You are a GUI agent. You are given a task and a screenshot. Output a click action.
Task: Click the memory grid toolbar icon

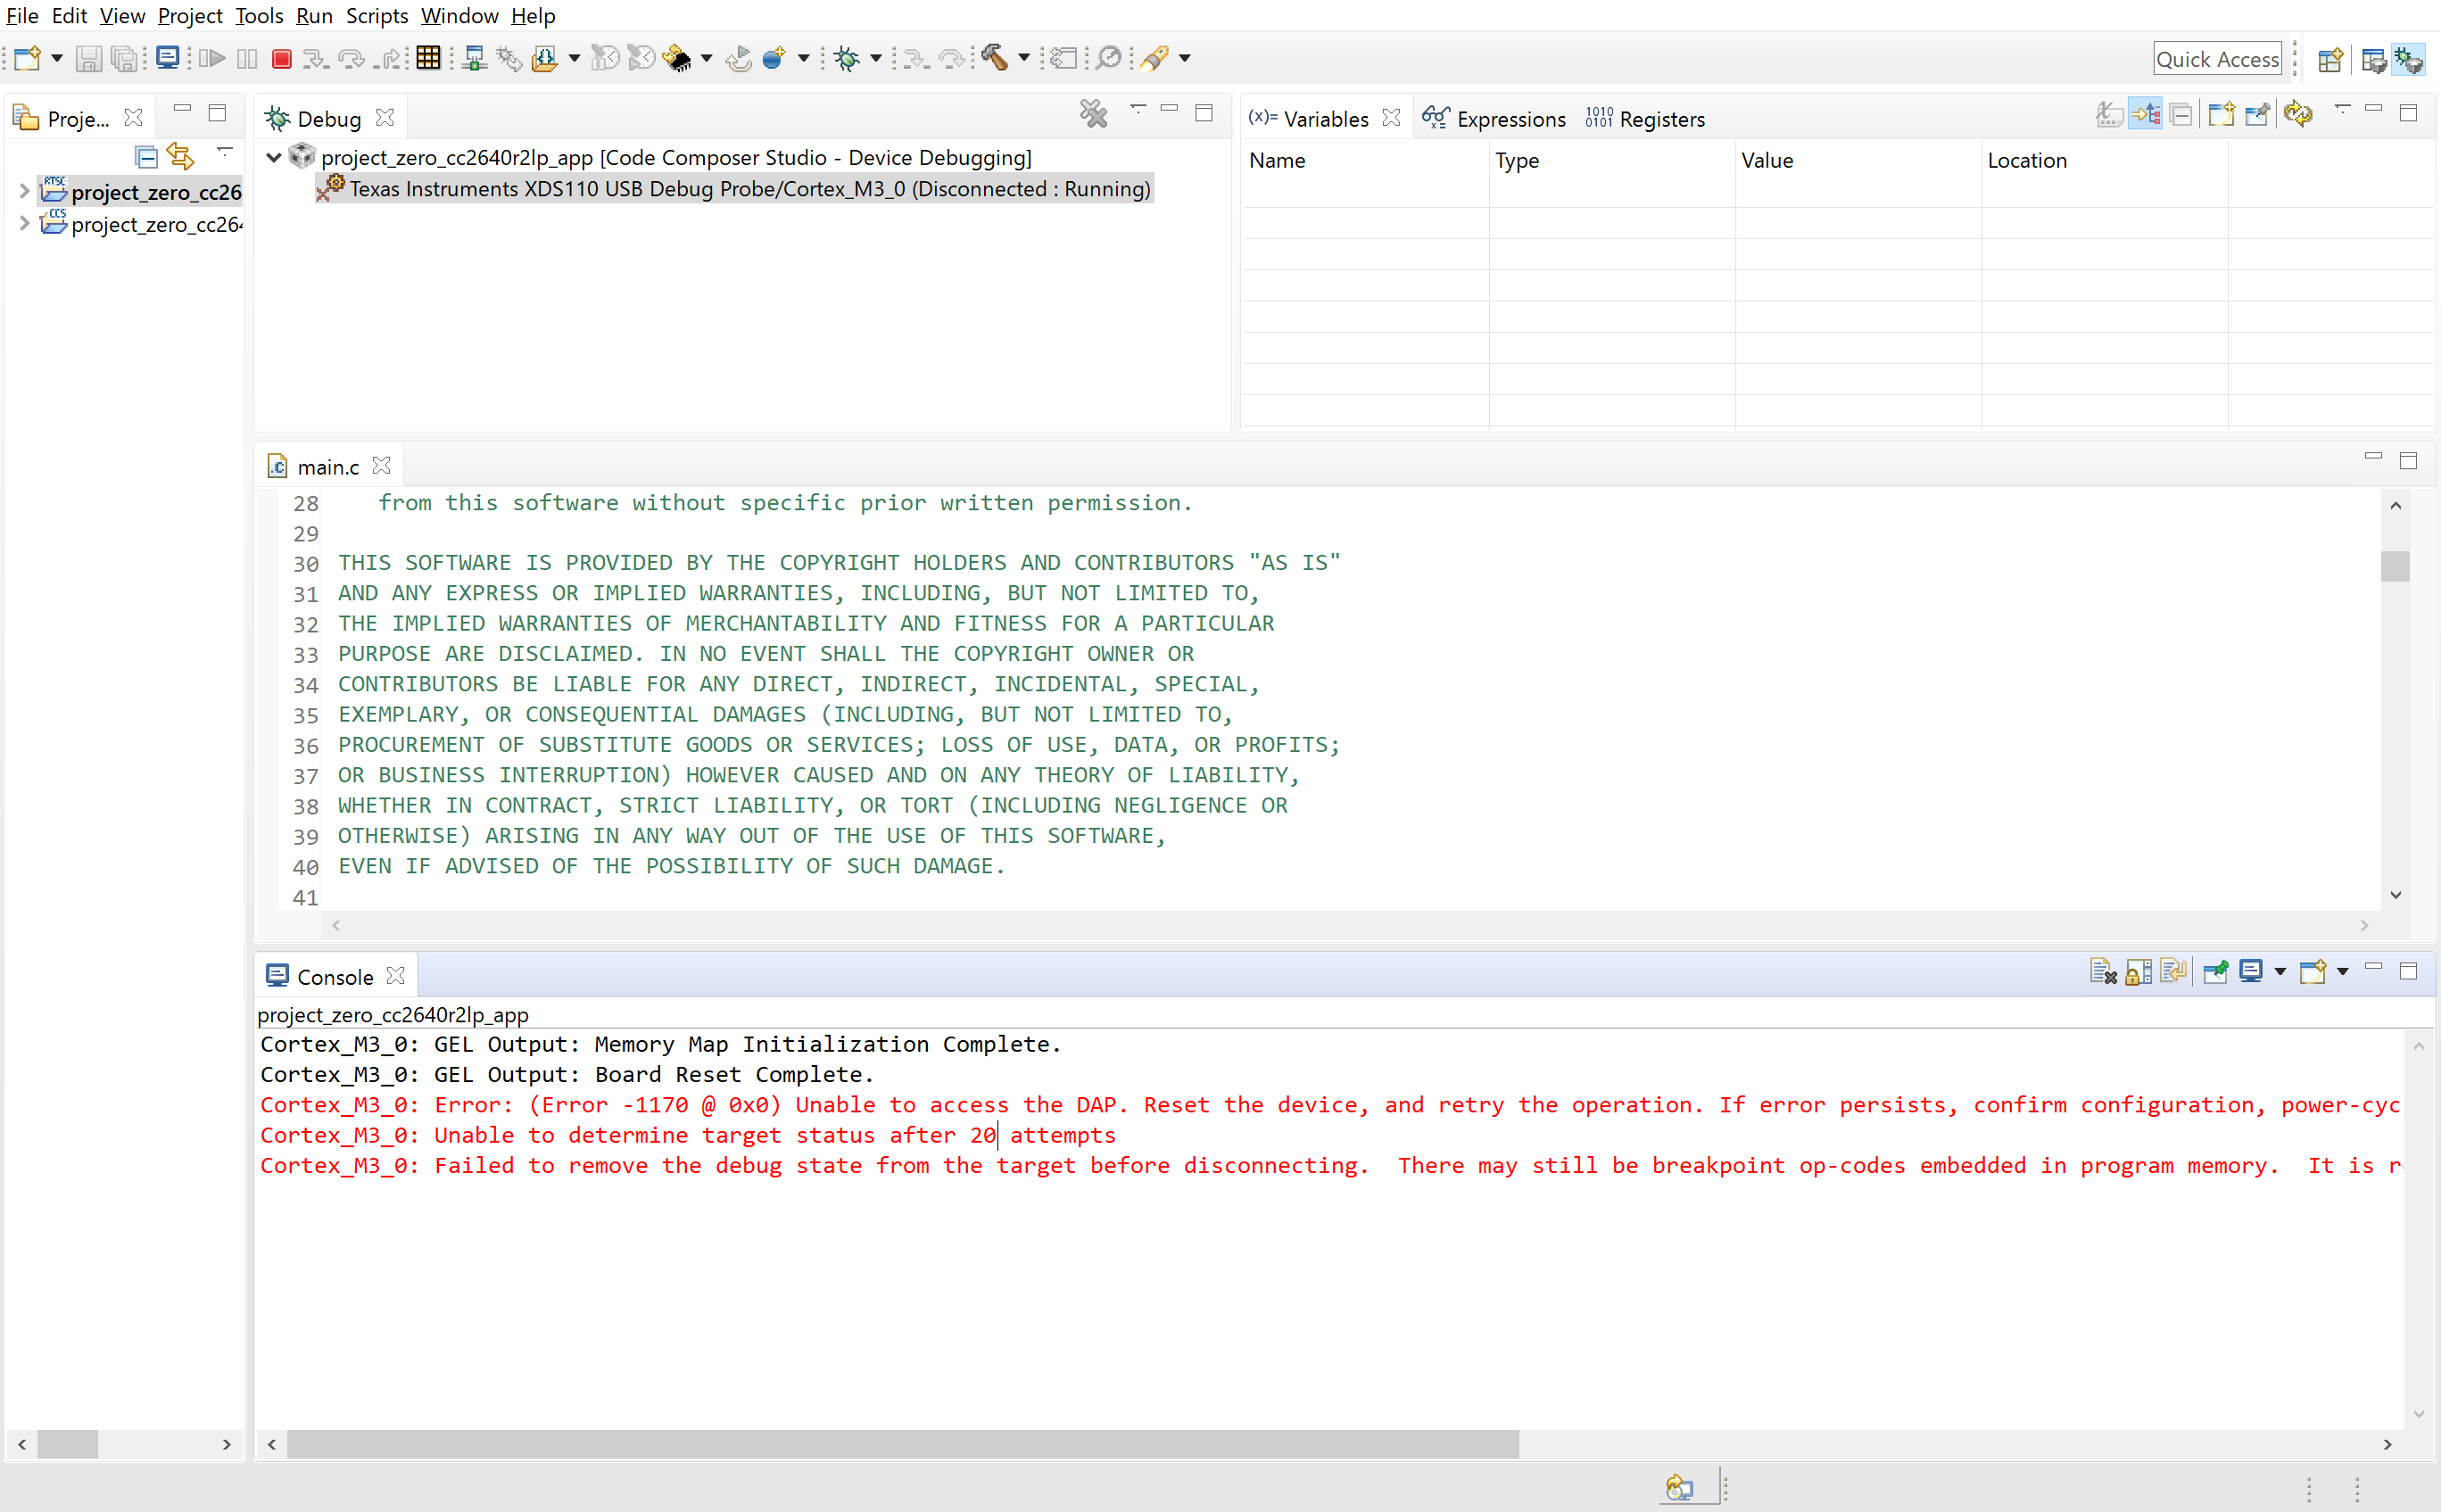tap(428, 58)
